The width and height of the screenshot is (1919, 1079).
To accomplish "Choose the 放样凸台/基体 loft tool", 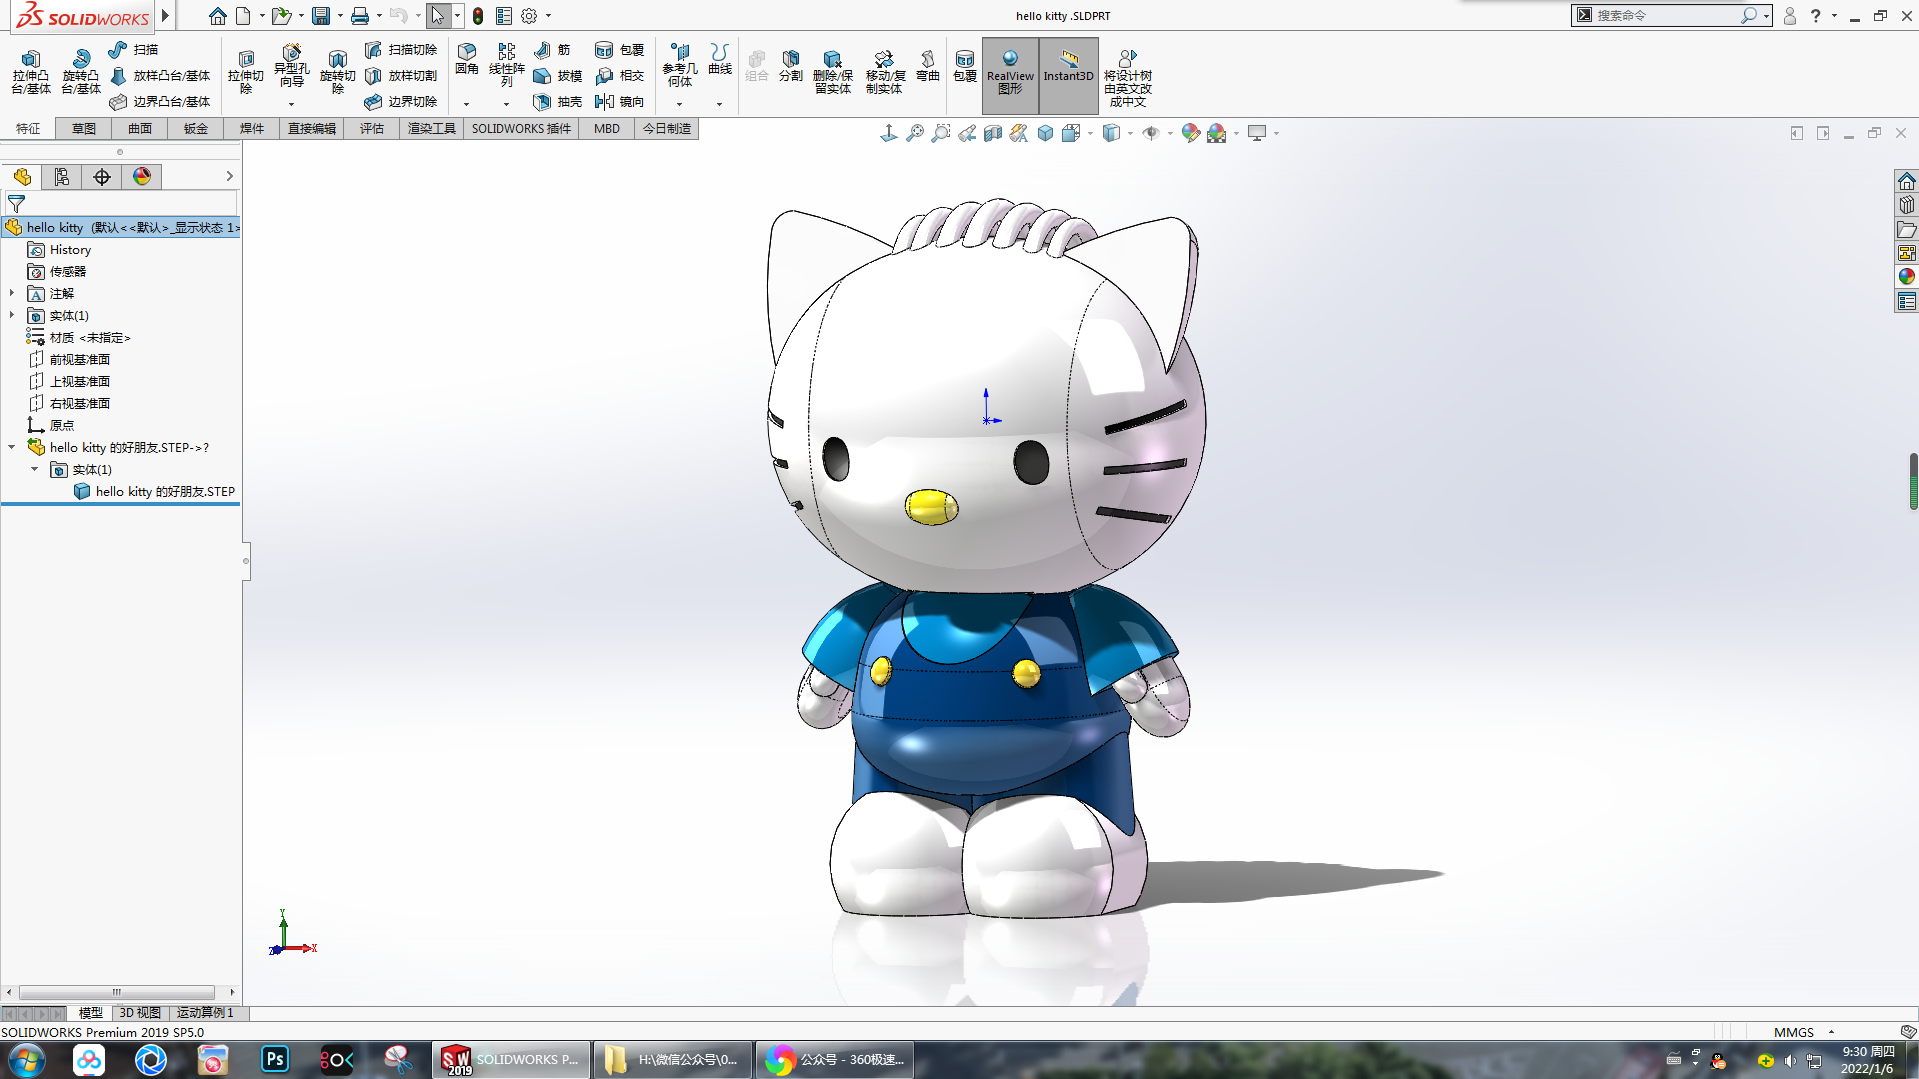I will point(160,75).
